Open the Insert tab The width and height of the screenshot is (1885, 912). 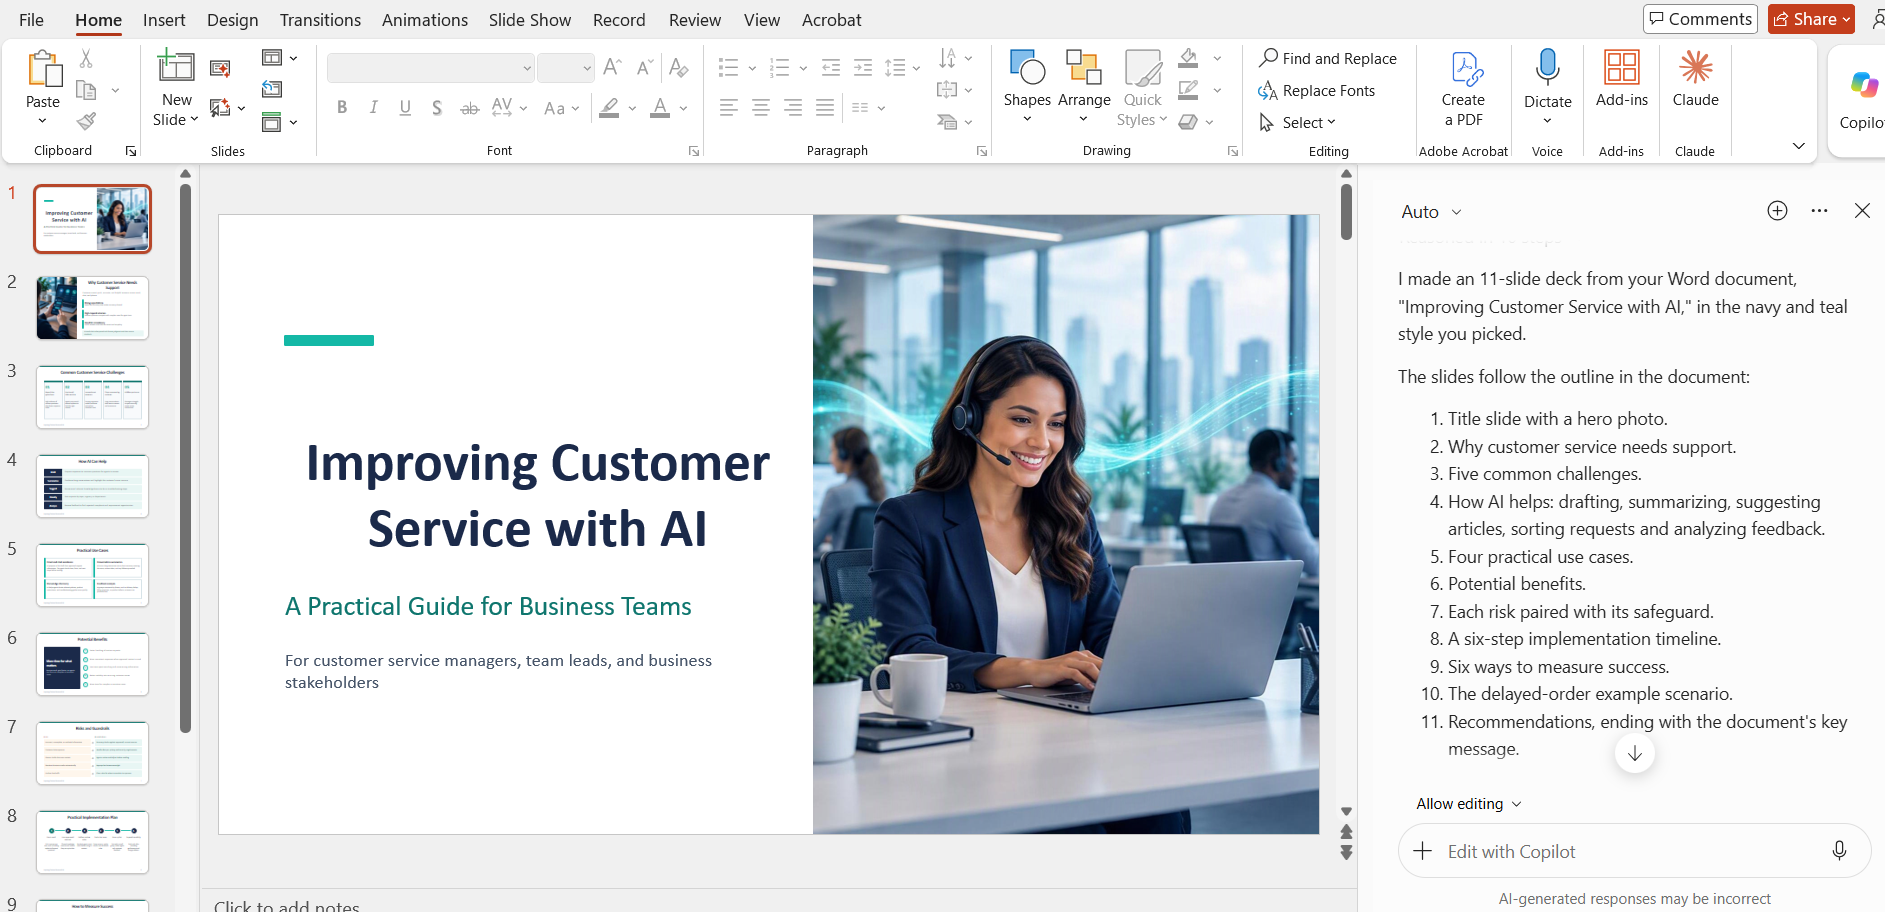click(164, 20)
